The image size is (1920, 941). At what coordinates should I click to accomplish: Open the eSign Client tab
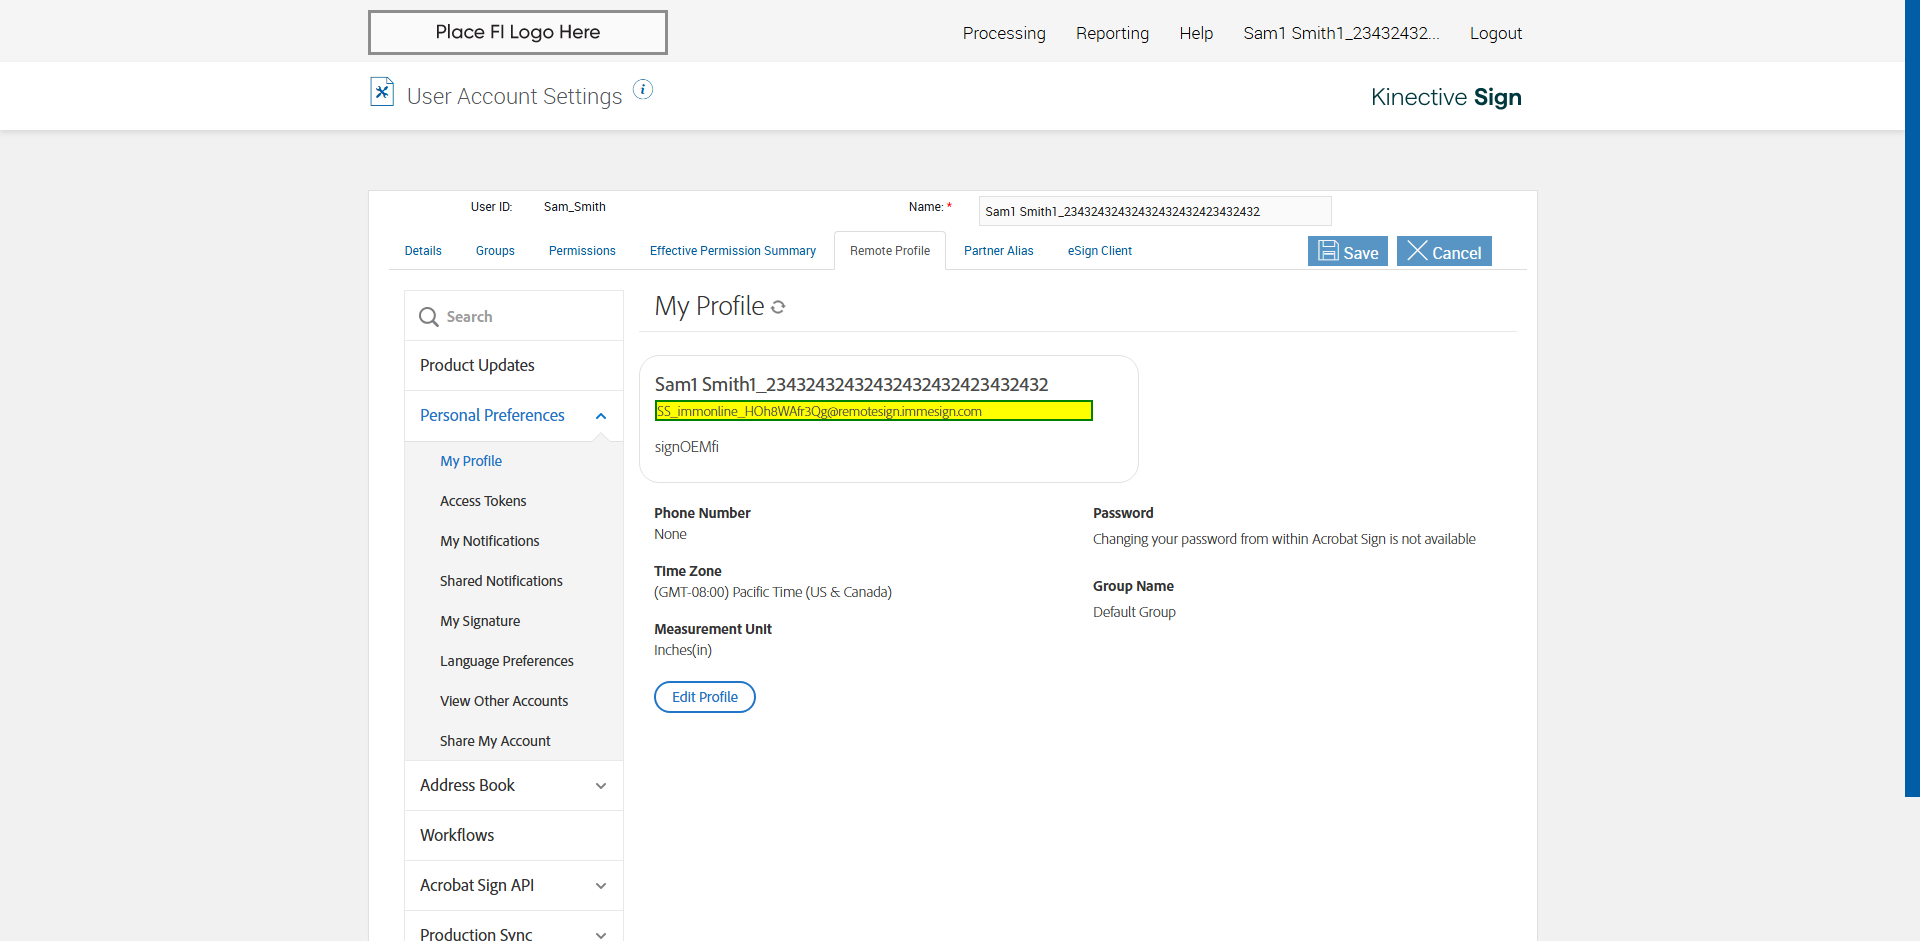coord(1099,251)
